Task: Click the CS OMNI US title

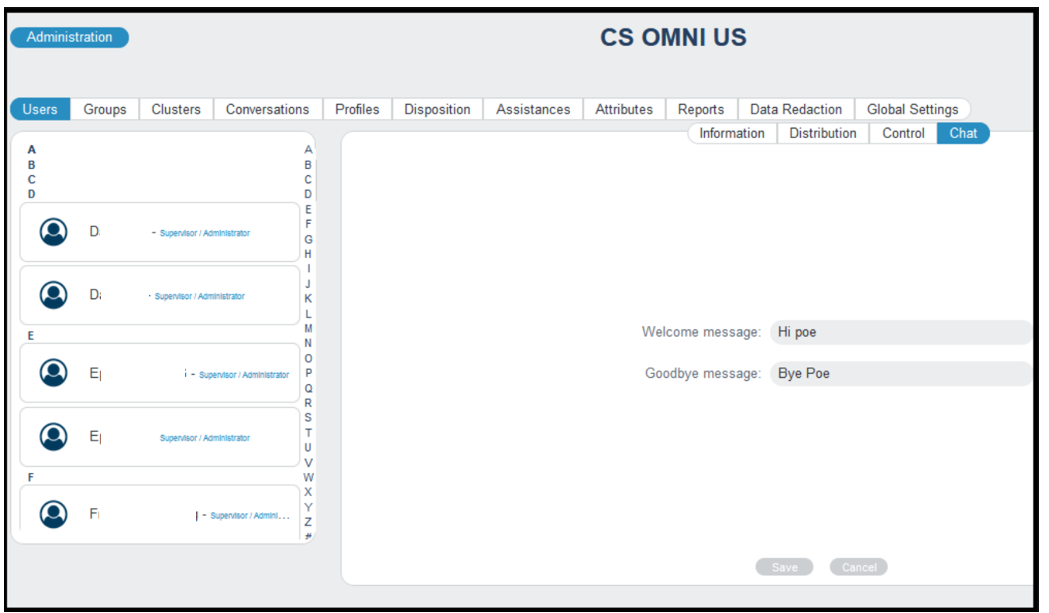Action: 673,37
